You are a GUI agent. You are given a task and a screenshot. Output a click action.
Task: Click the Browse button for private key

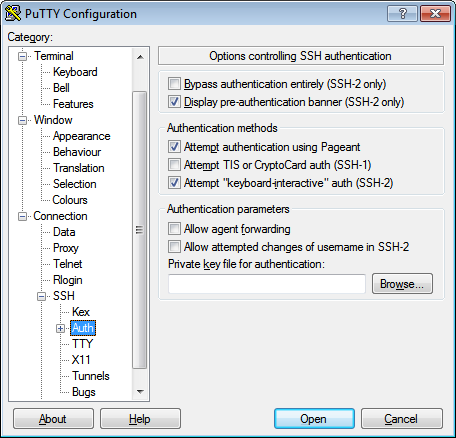(x=402, y=284)
